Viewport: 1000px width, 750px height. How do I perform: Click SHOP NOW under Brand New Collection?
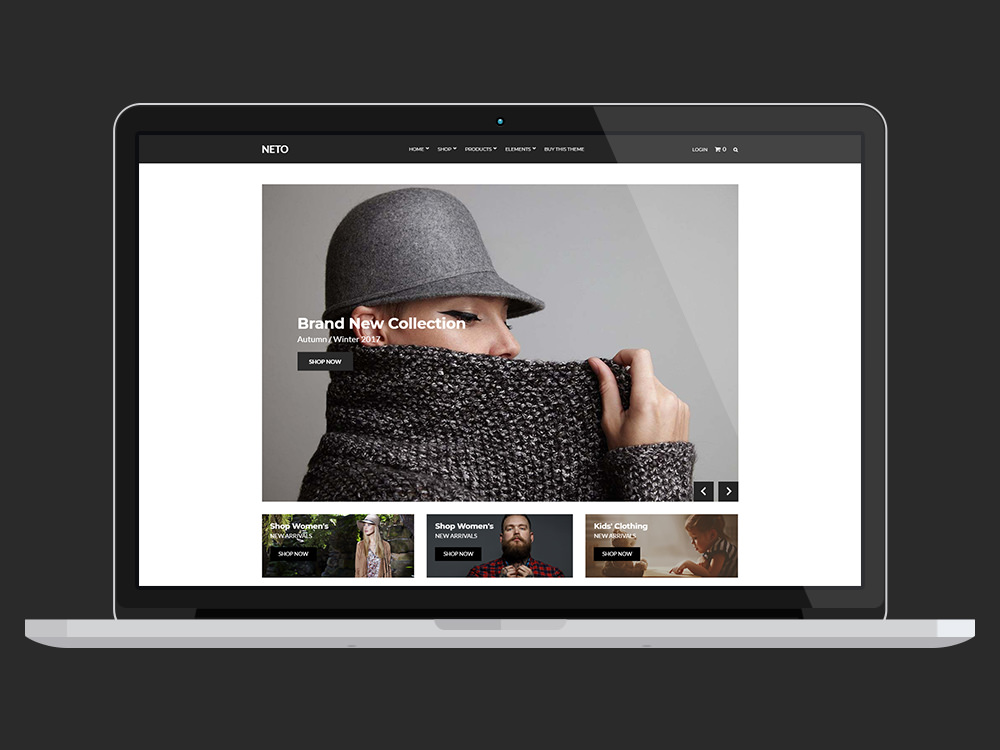(324, 361)
